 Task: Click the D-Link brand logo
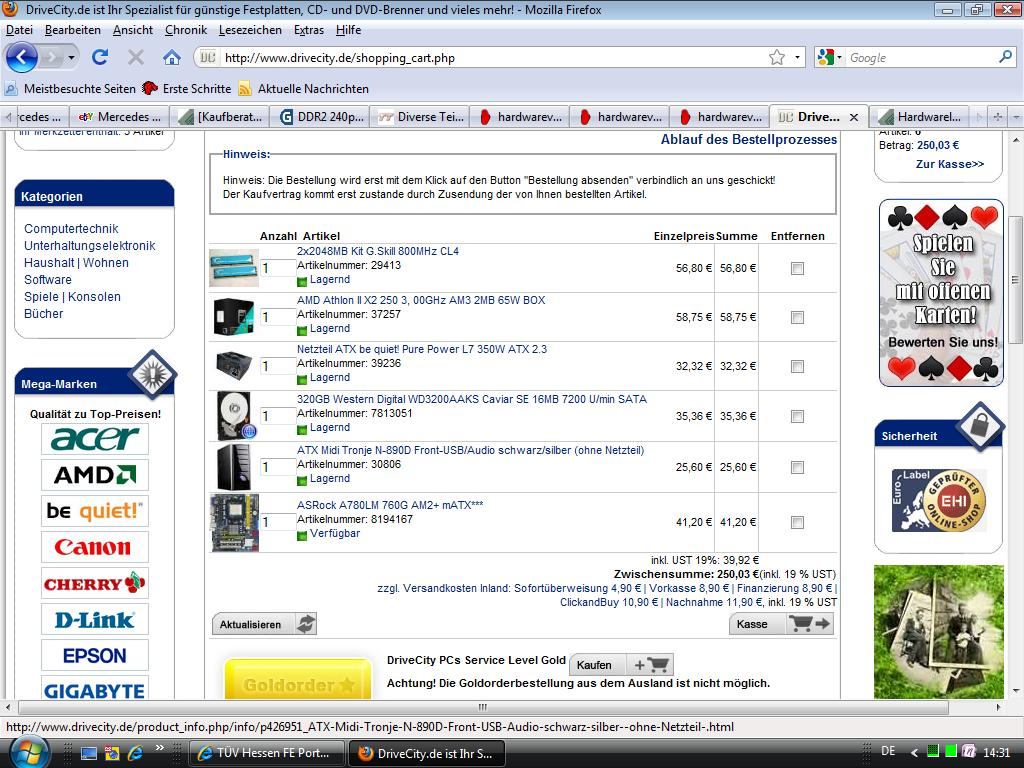click(95, 619)
